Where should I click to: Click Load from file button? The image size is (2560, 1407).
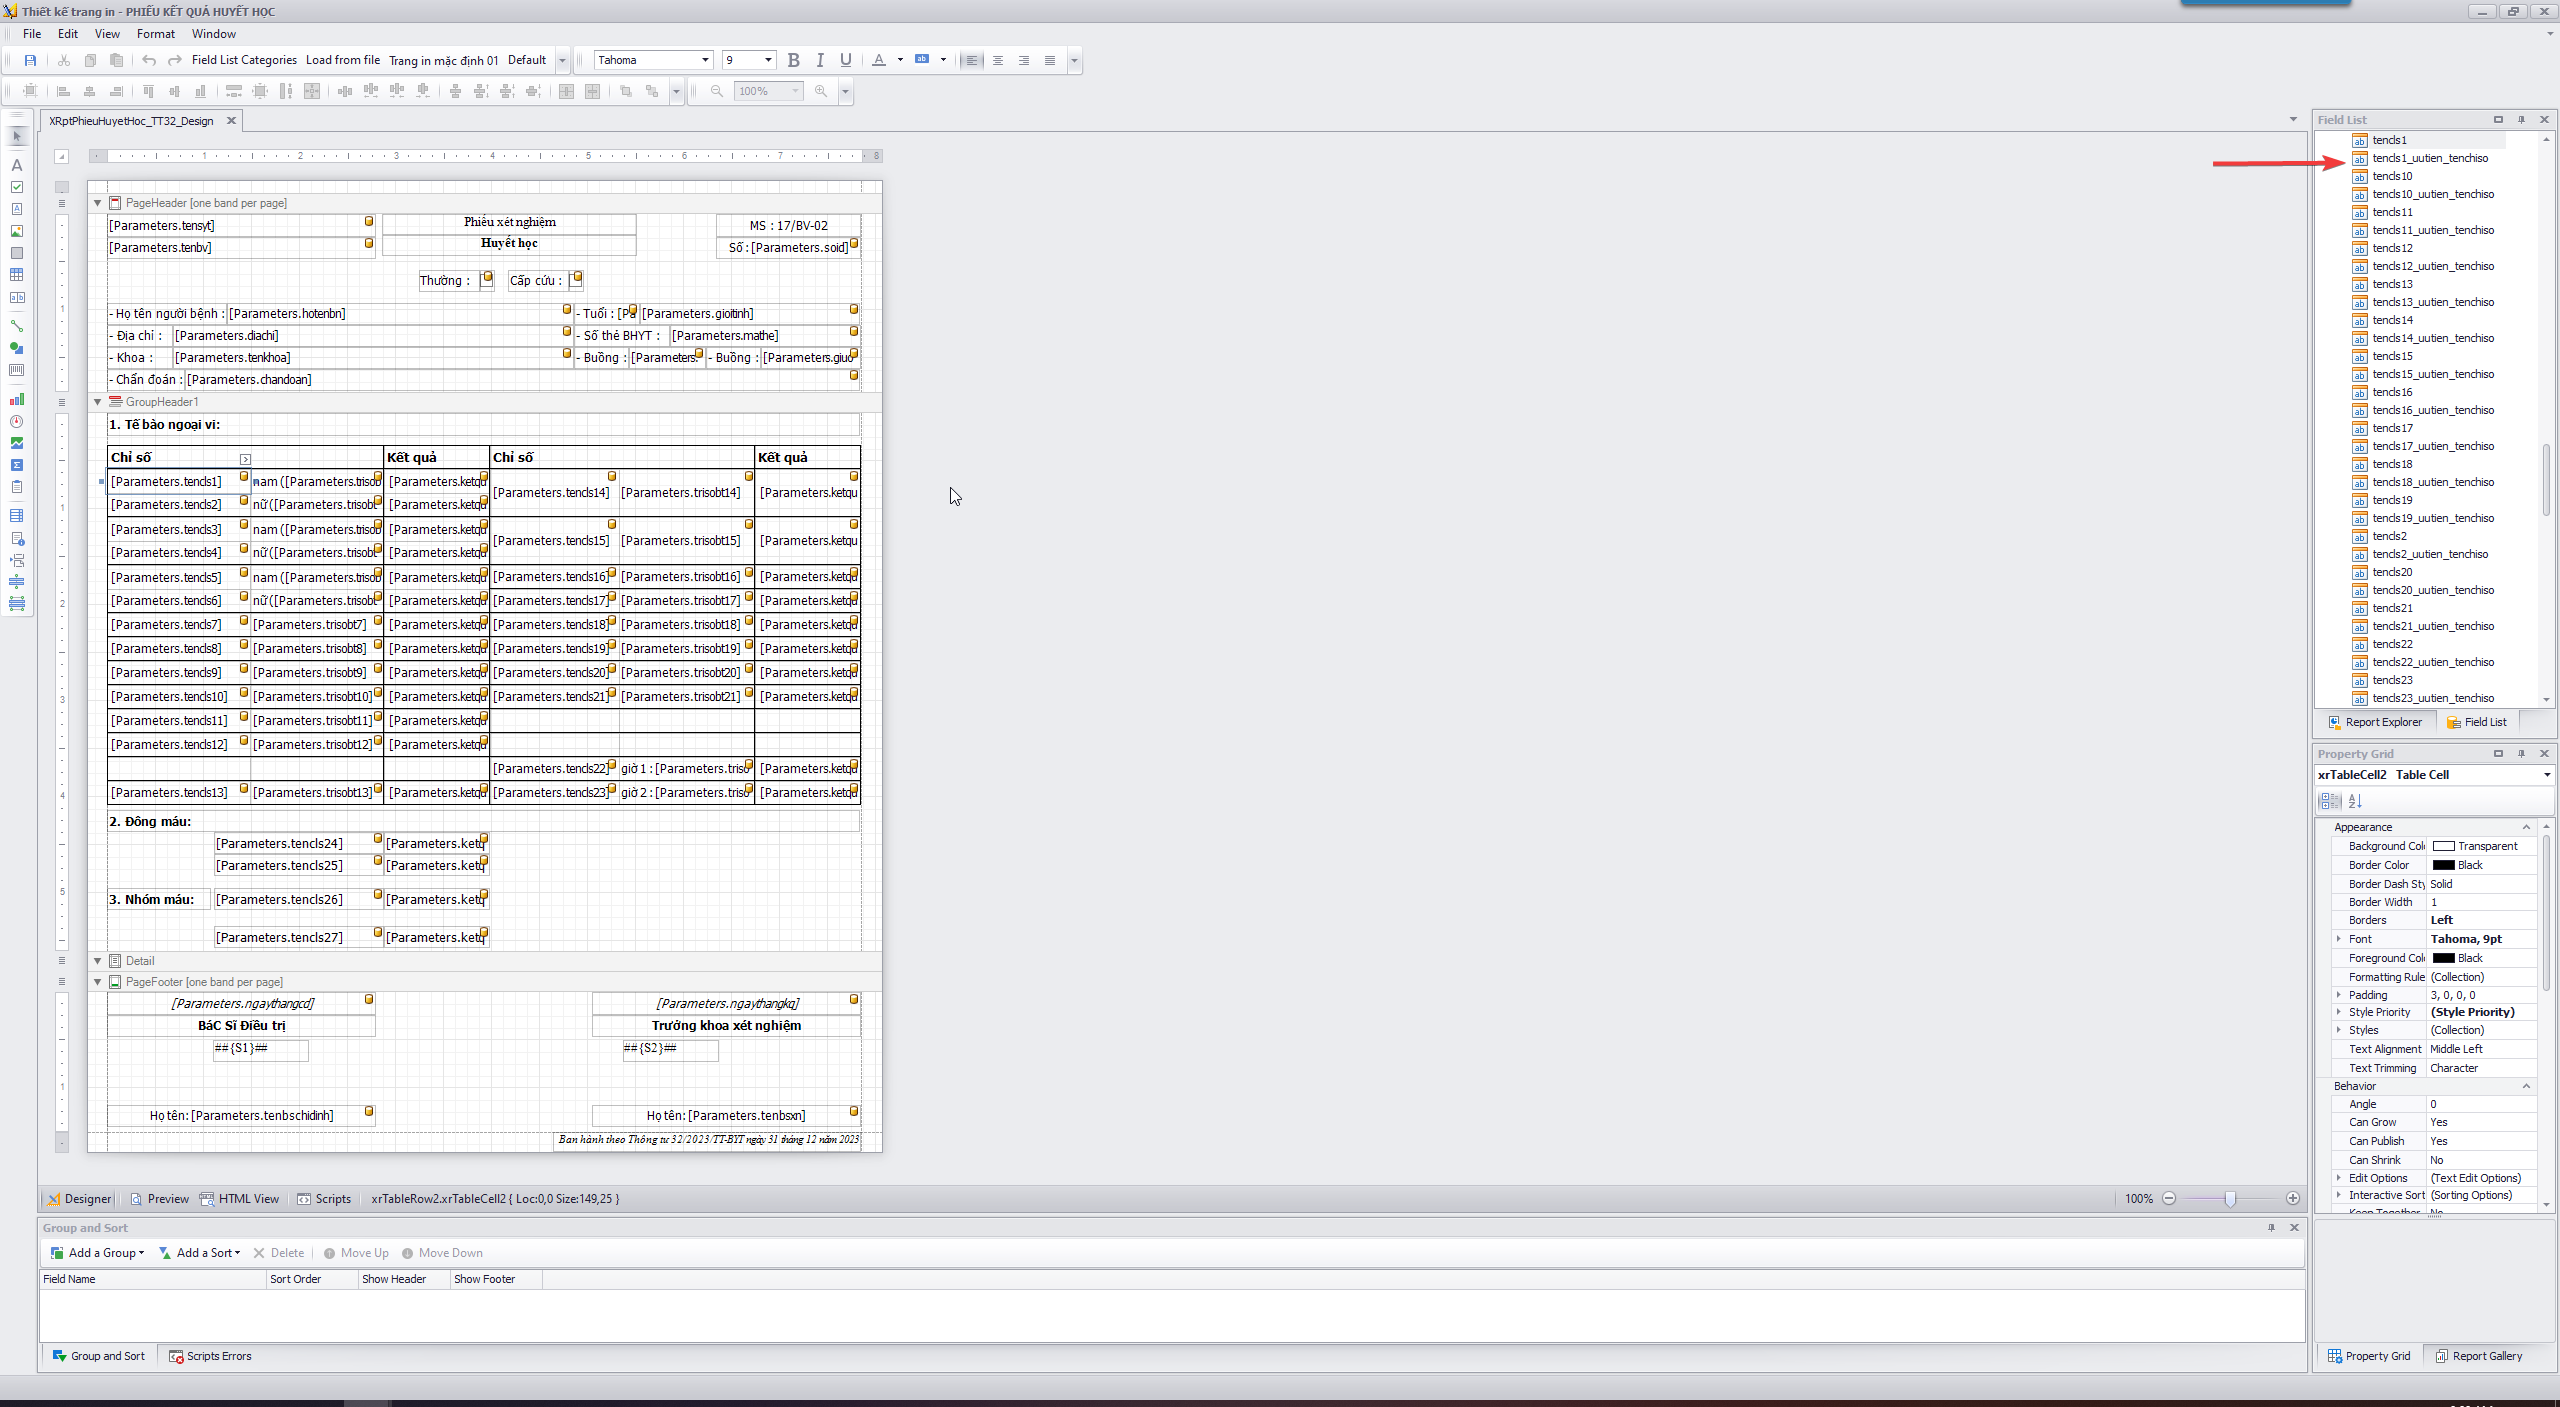tap(342, 60)
